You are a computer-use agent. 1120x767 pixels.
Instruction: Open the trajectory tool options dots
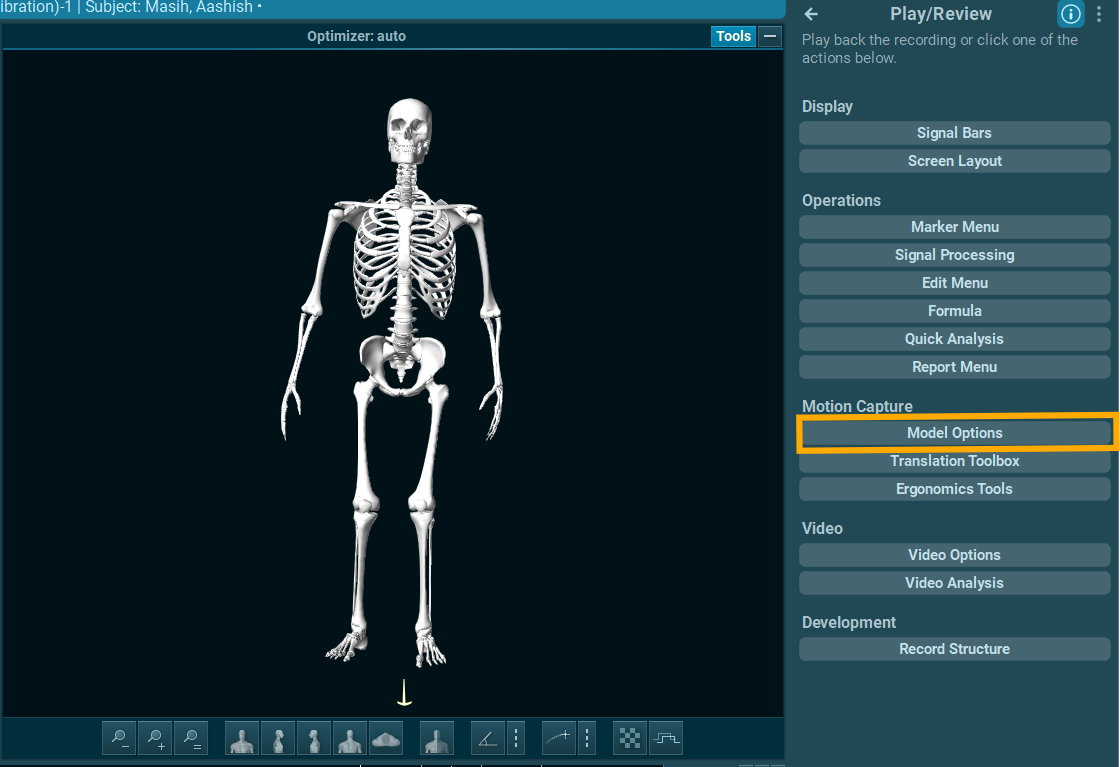587,739
